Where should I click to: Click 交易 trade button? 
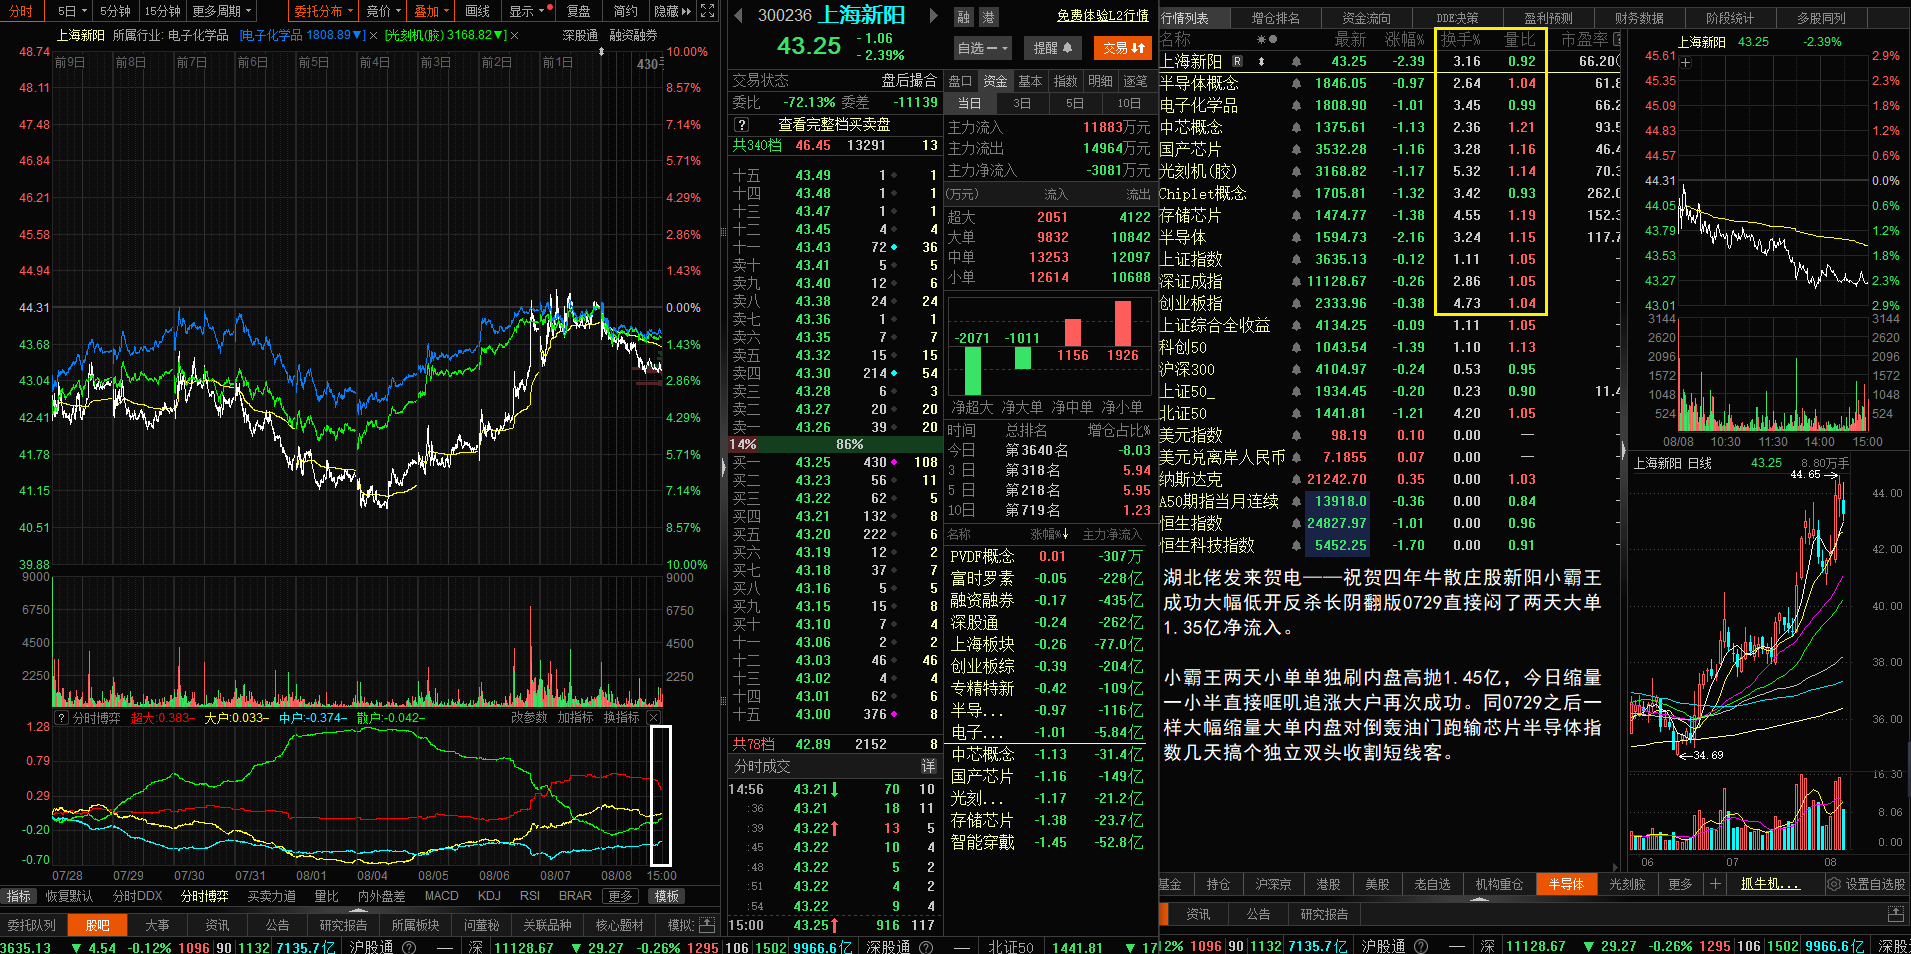(1124, 48)
